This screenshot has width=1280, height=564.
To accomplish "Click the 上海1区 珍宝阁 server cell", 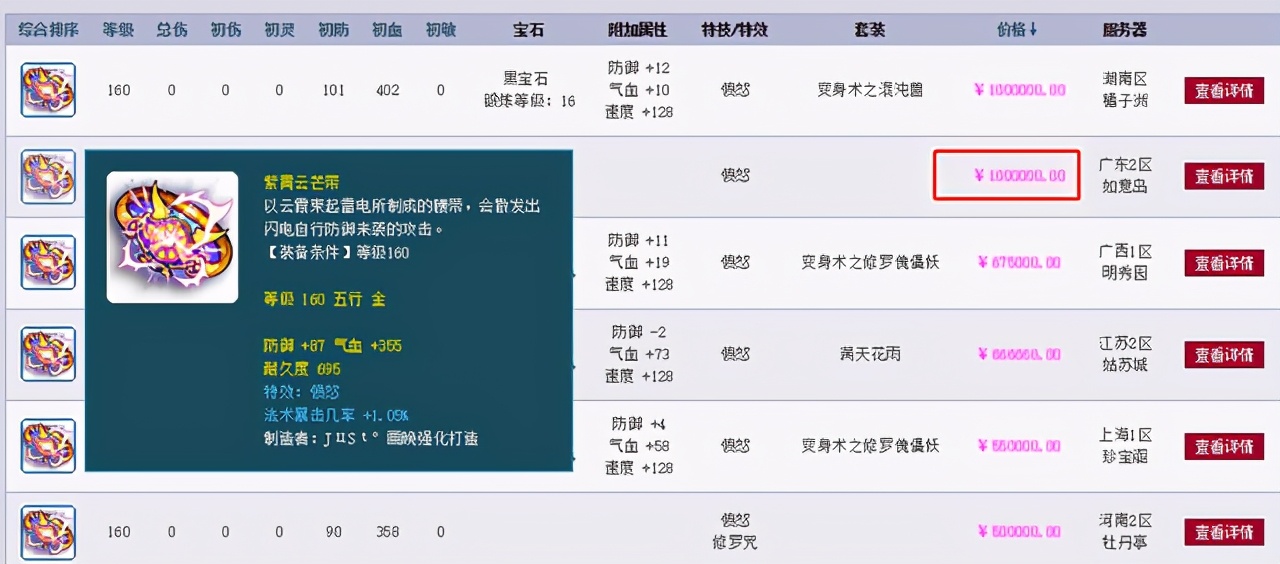I will point(1126,446).
